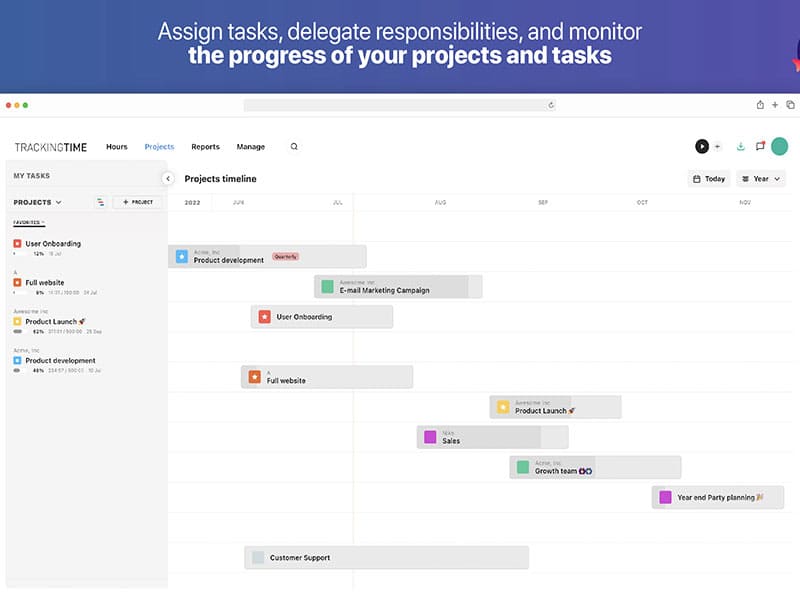The height and width of the screenshot is (600, 800).
Task: Click the plus icon beside the timer
Action: pyautogui.click(x=717, y=146)
